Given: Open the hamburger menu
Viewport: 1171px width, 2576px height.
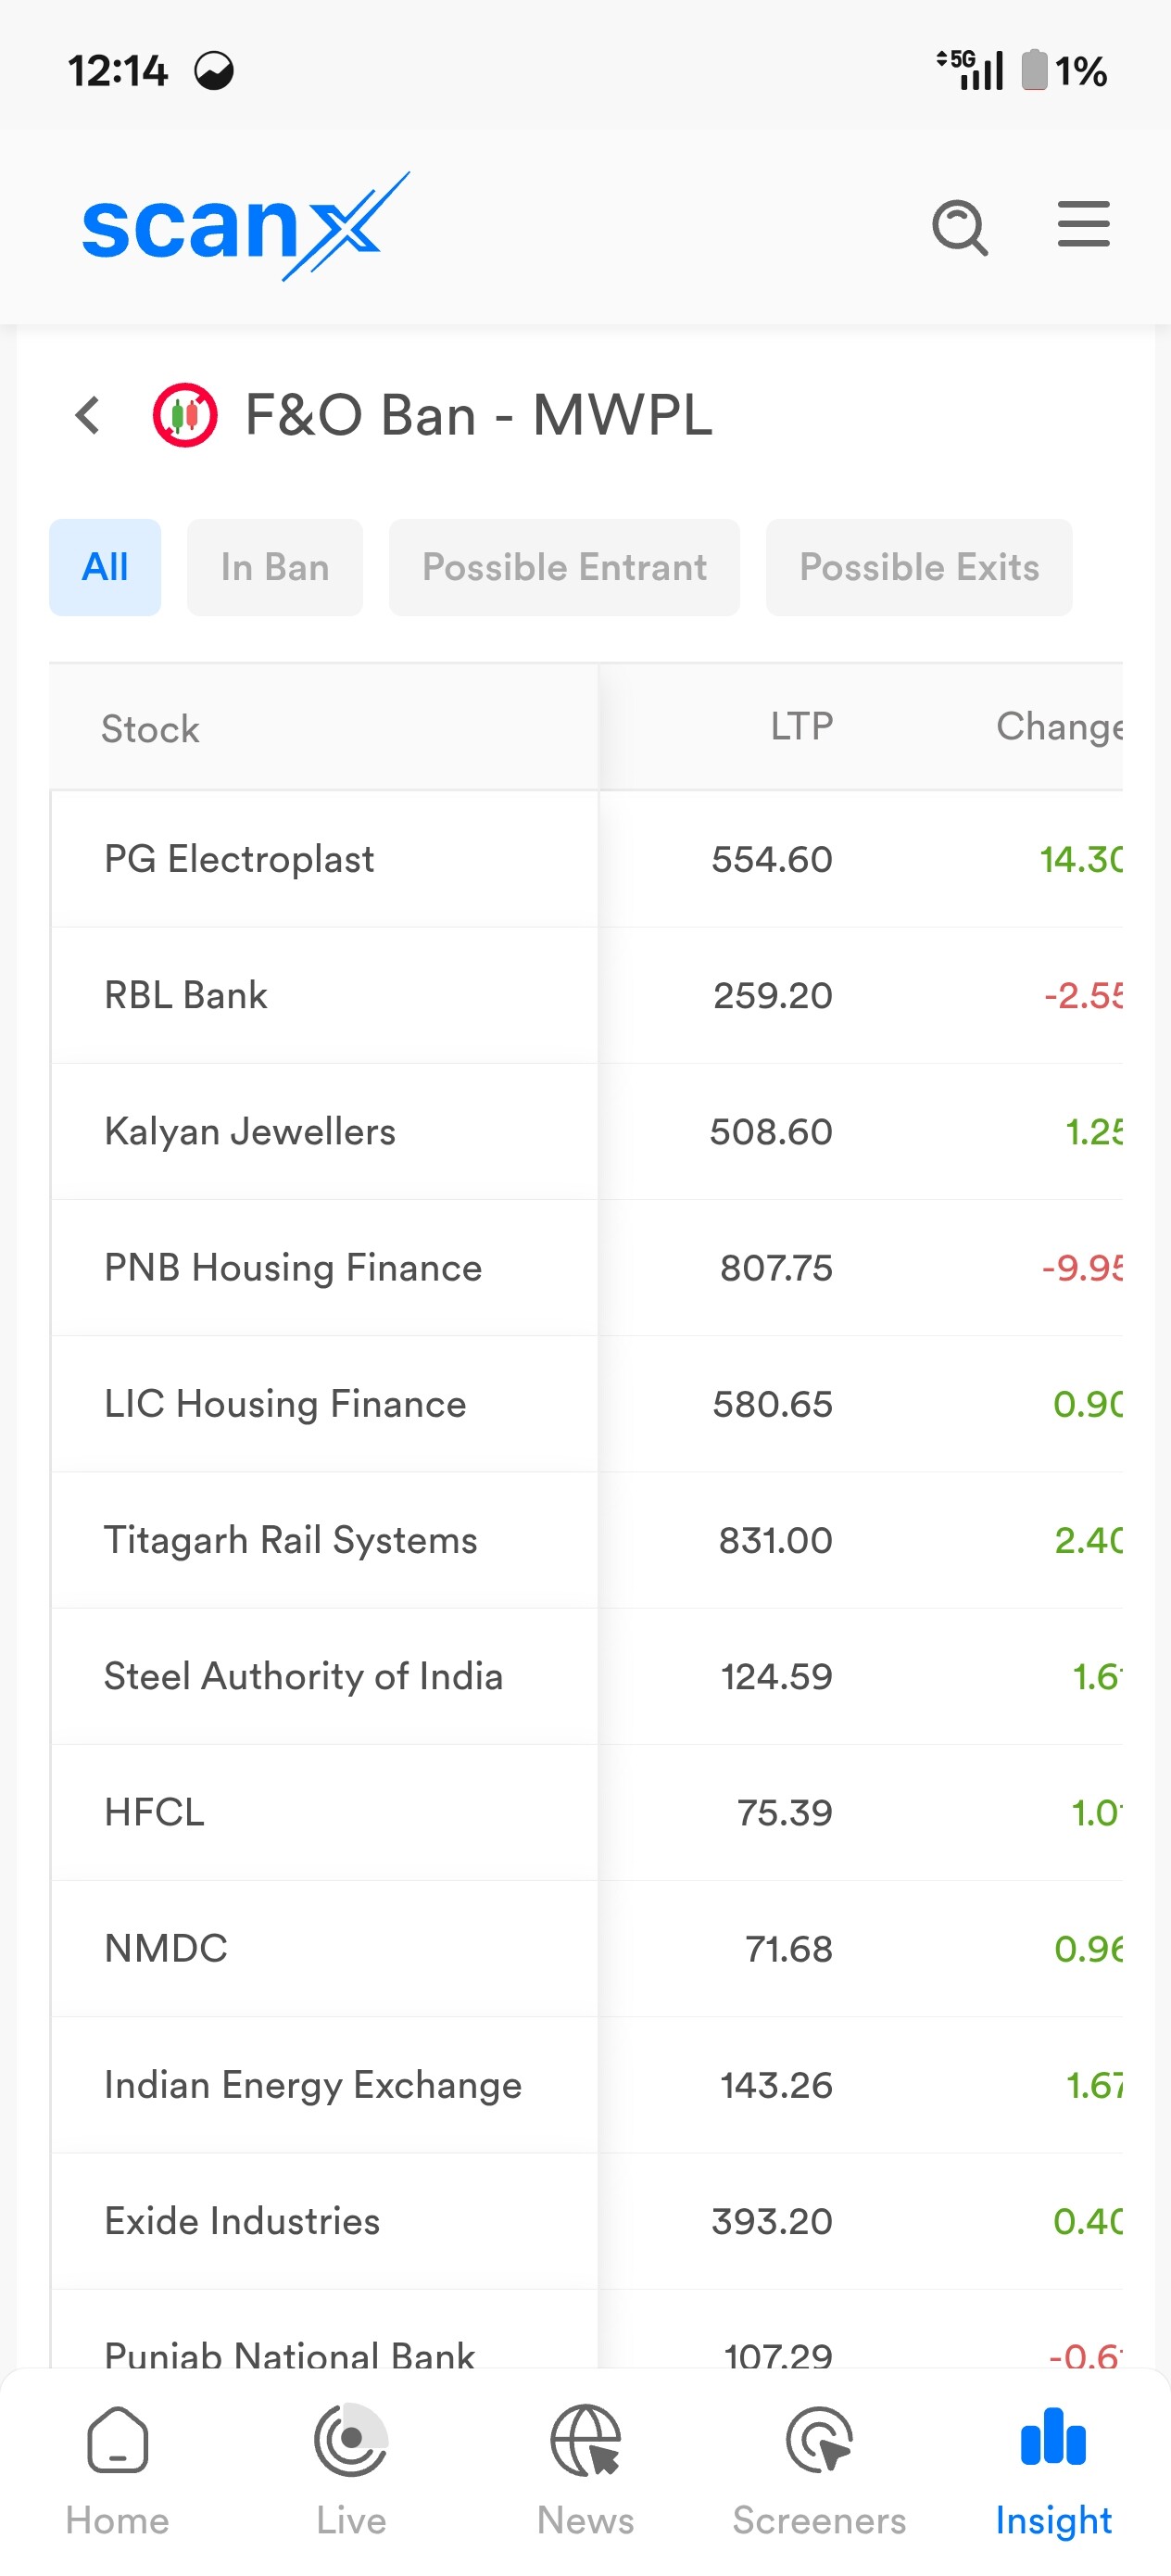Looking at the screenshot, I should (1083, 224).
